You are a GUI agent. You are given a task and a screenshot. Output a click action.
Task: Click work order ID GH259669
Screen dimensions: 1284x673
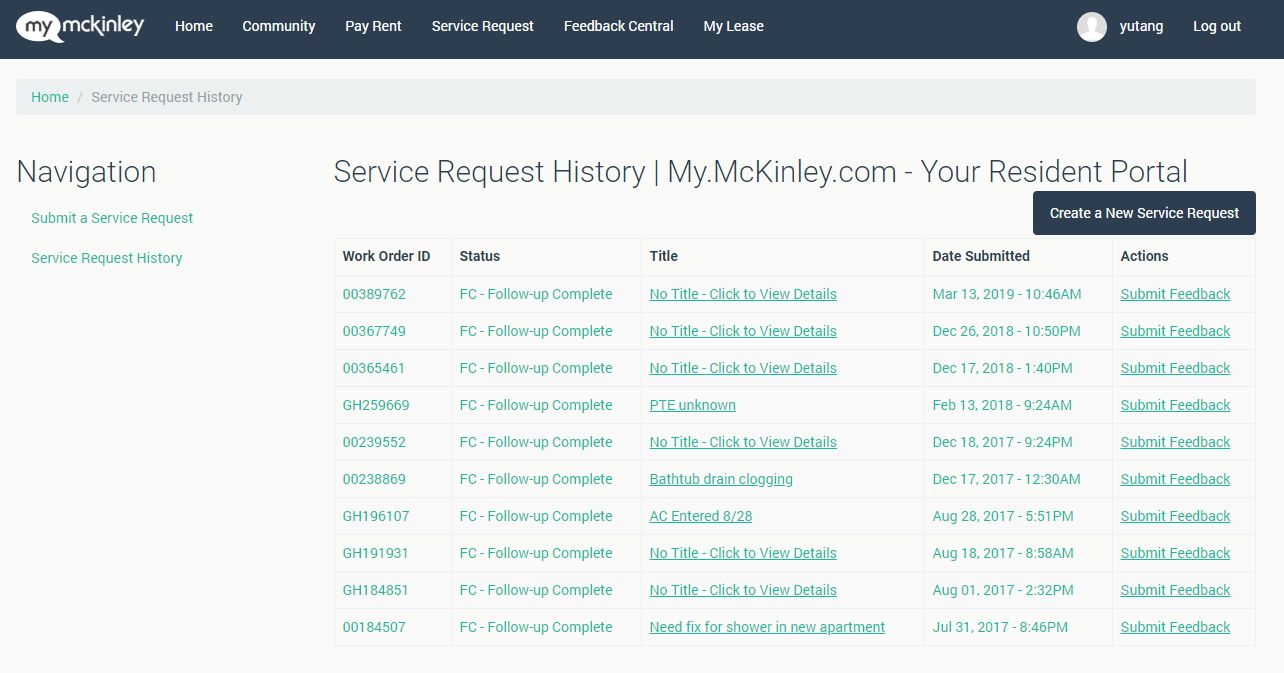coord(376,405)
